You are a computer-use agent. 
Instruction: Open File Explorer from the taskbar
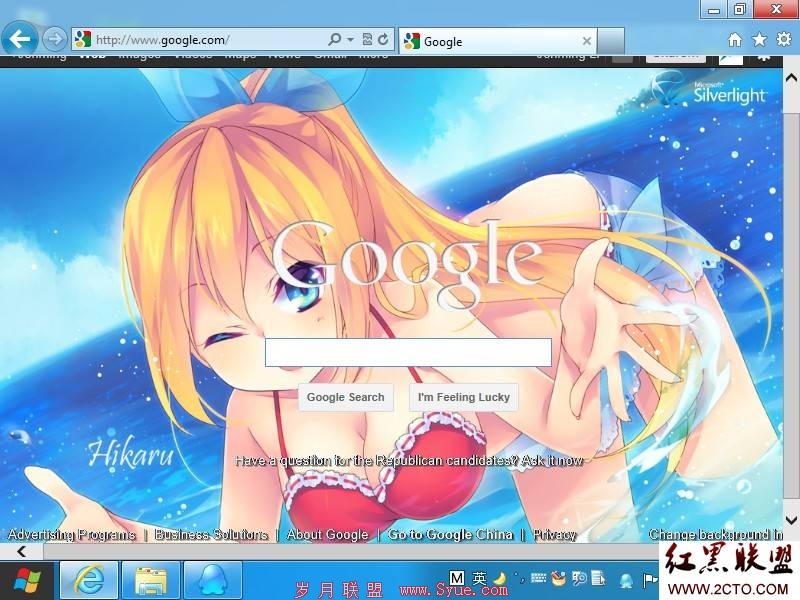[x=151, y=581]
